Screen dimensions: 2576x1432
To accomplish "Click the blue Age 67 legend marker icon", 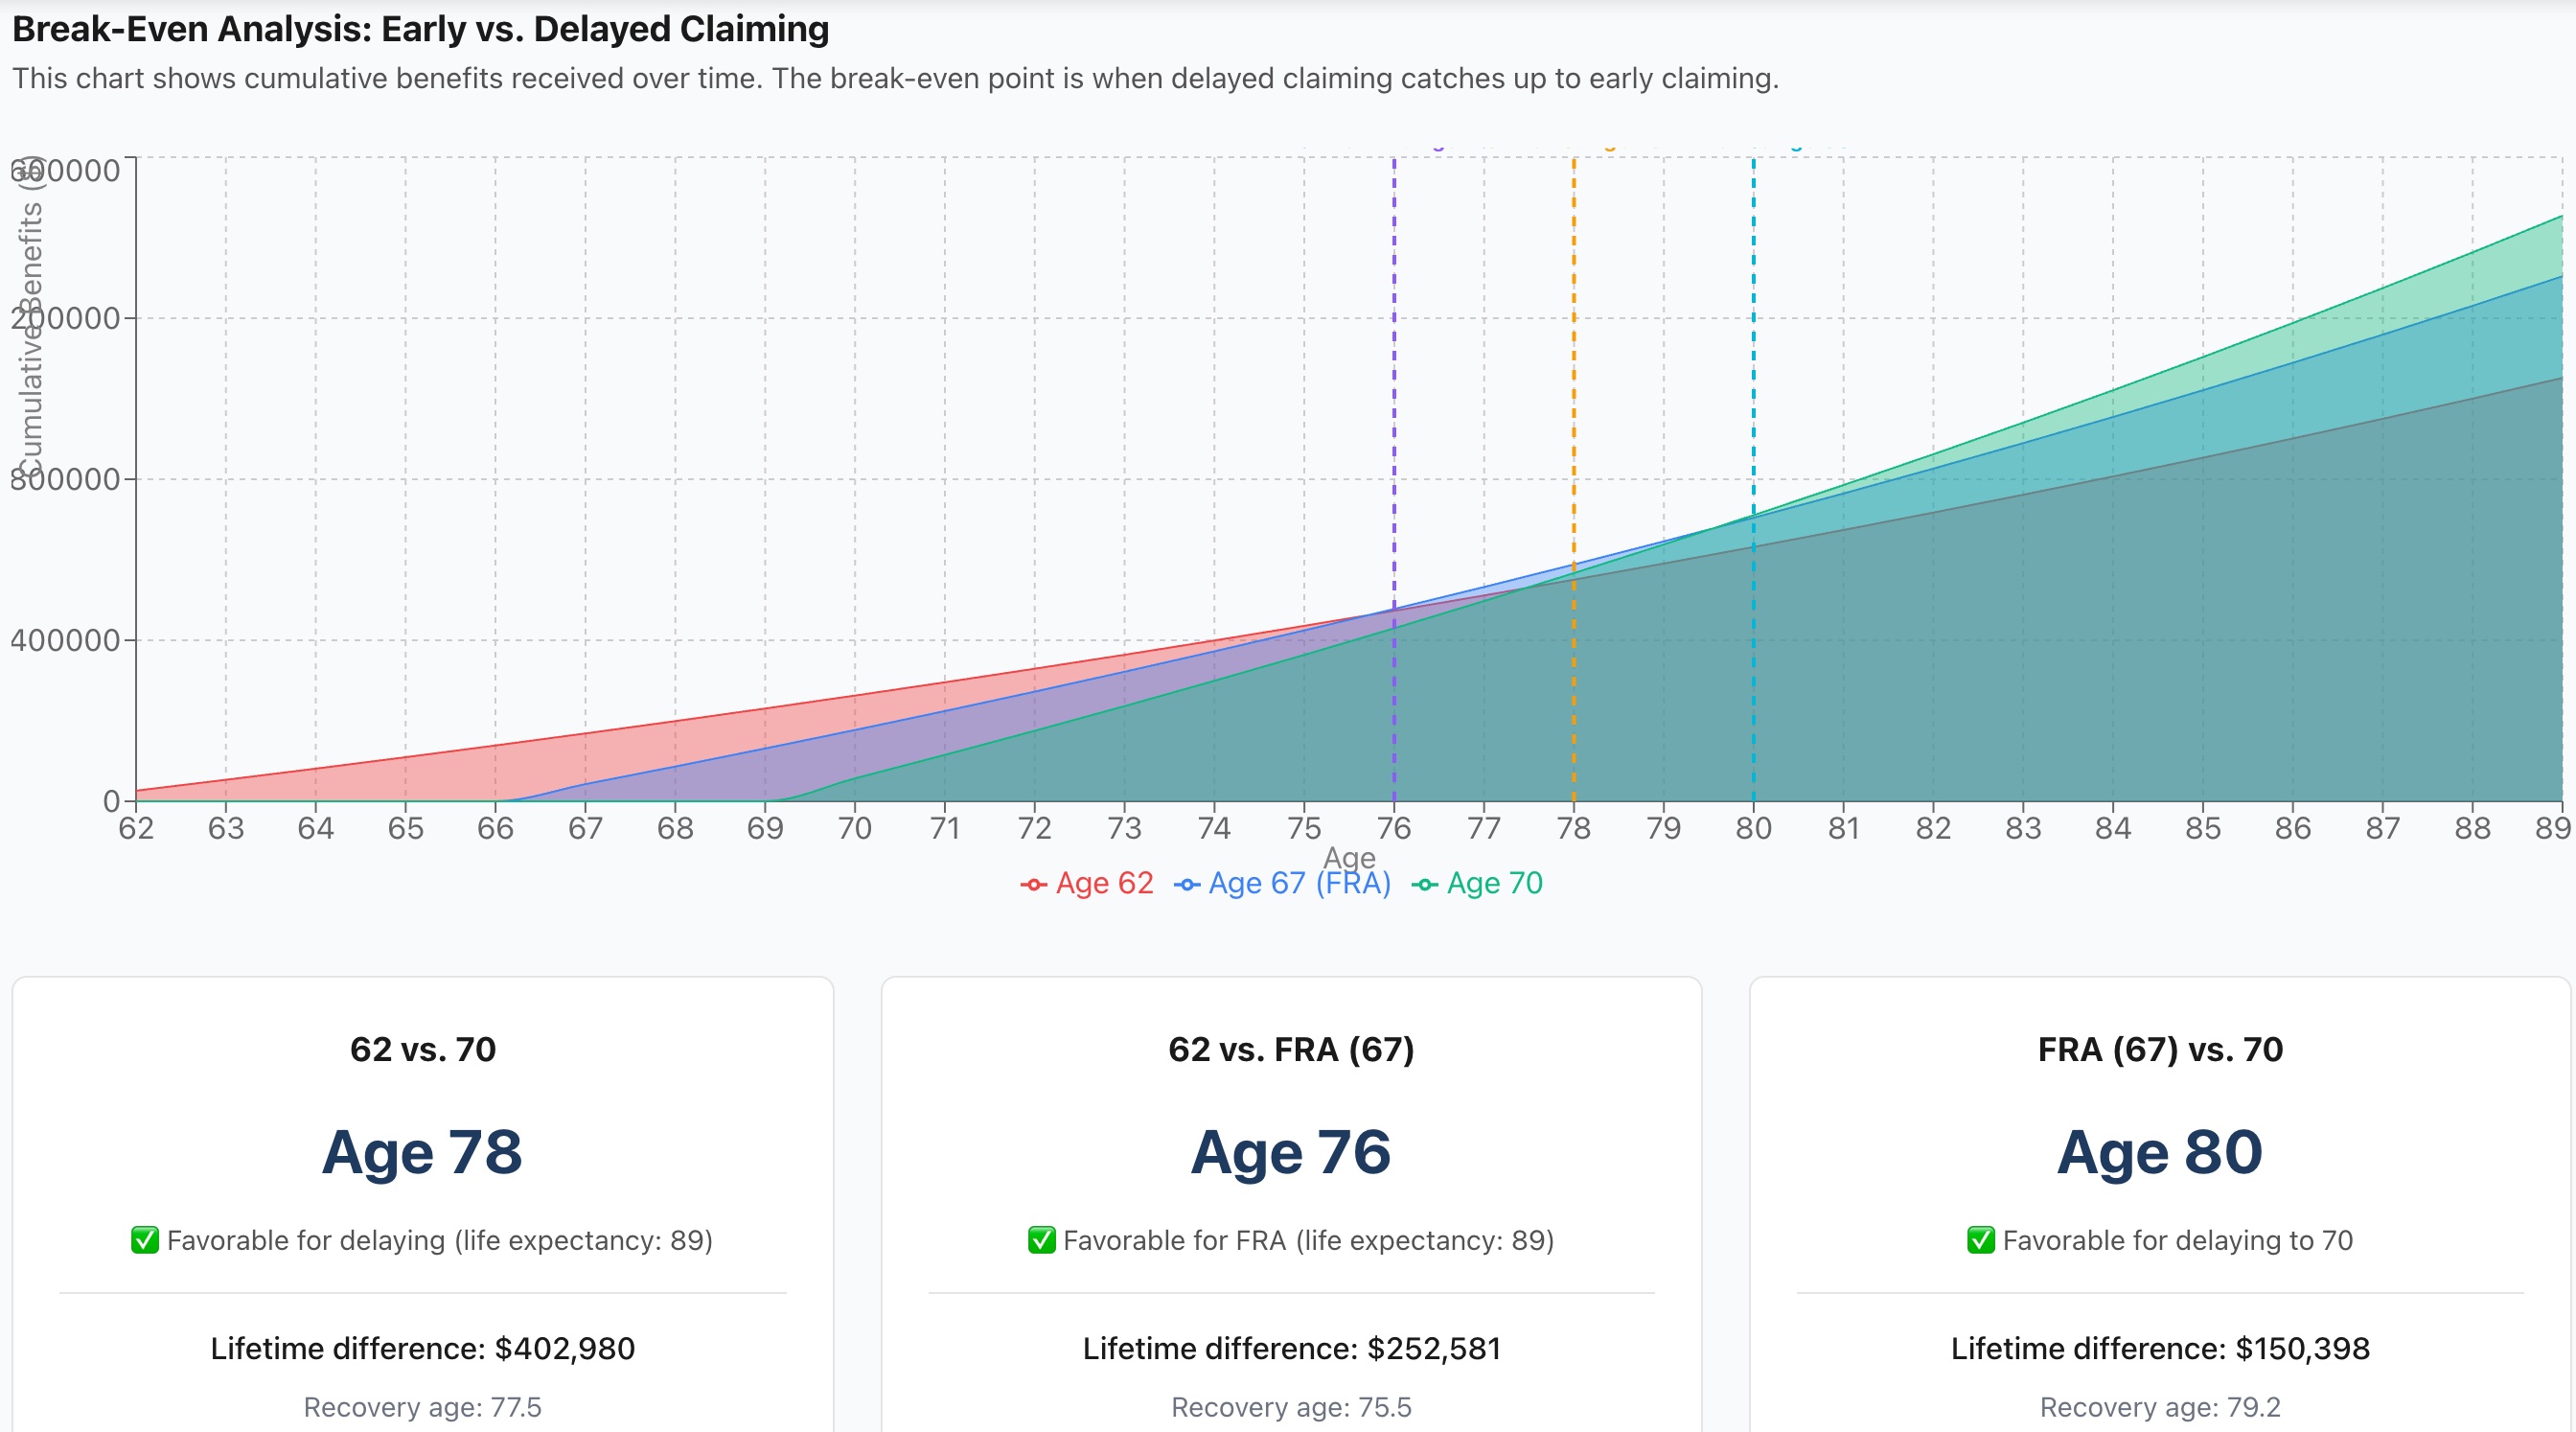I will [x=1187, y=884].
